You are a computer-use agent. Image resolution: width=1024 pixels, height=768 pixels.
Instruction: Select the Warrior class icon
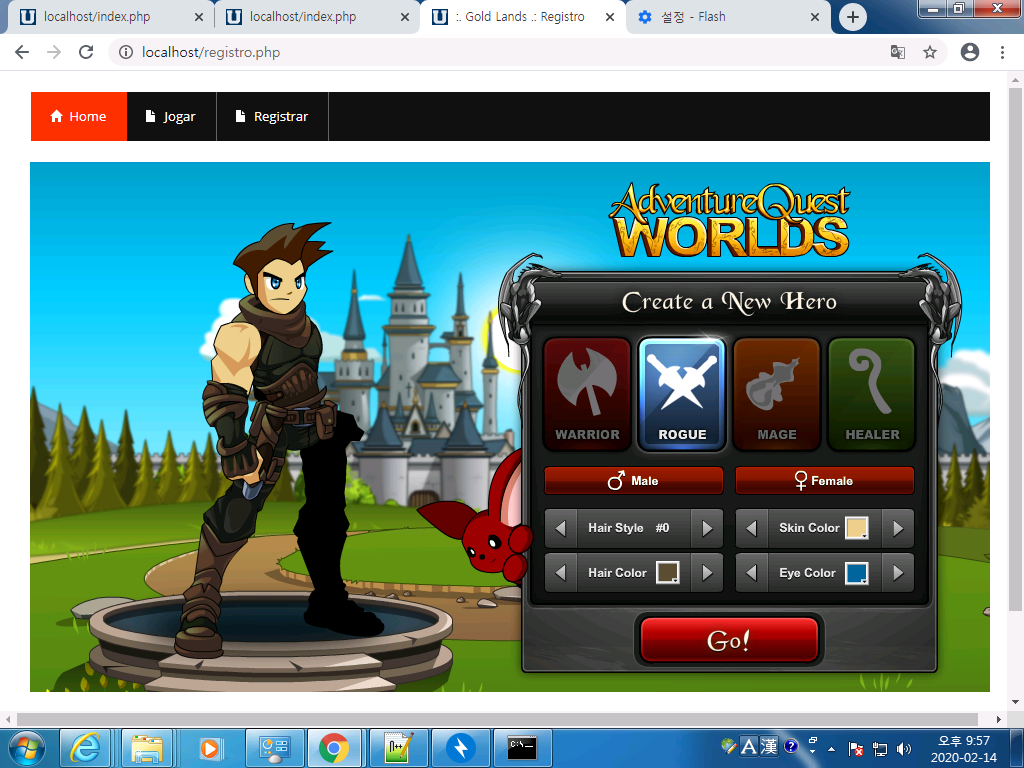(587, 393)
